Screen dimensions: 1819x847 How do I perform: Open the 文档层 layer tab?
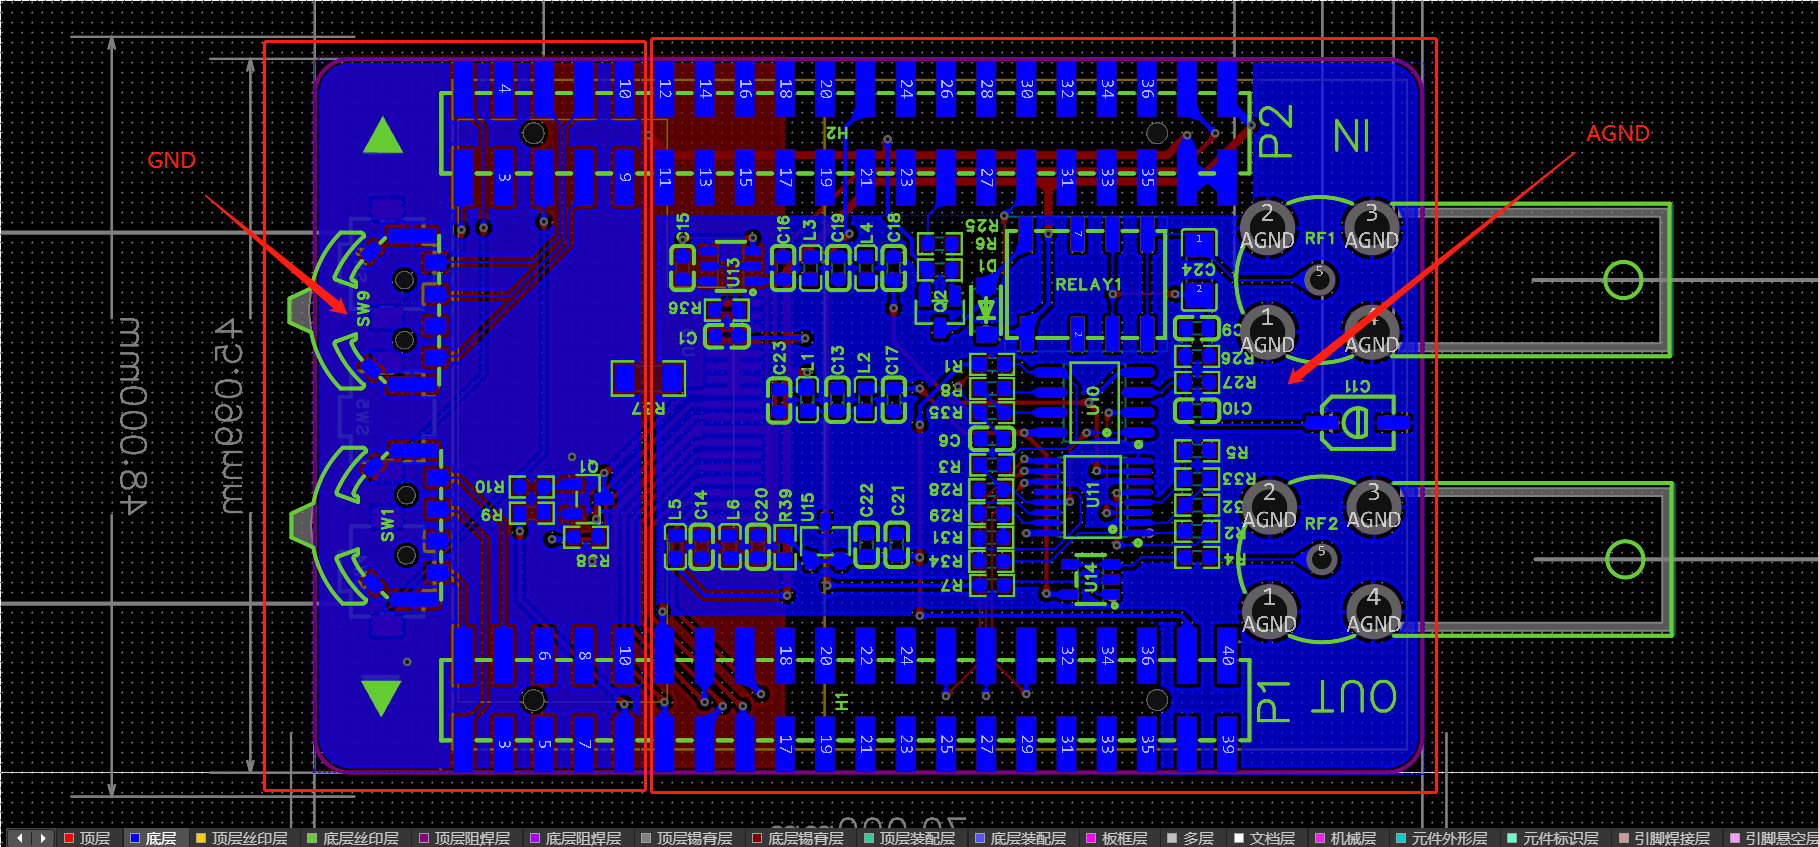[x=1265, y=838]
